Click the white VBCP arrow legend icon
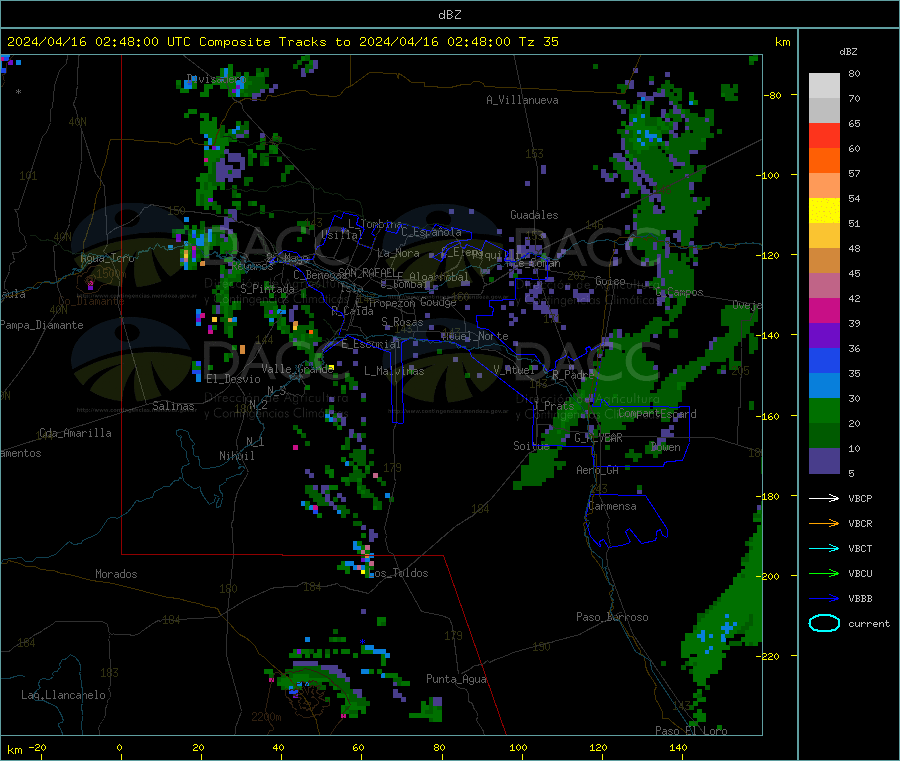900x761 pixels. (824, 498)
